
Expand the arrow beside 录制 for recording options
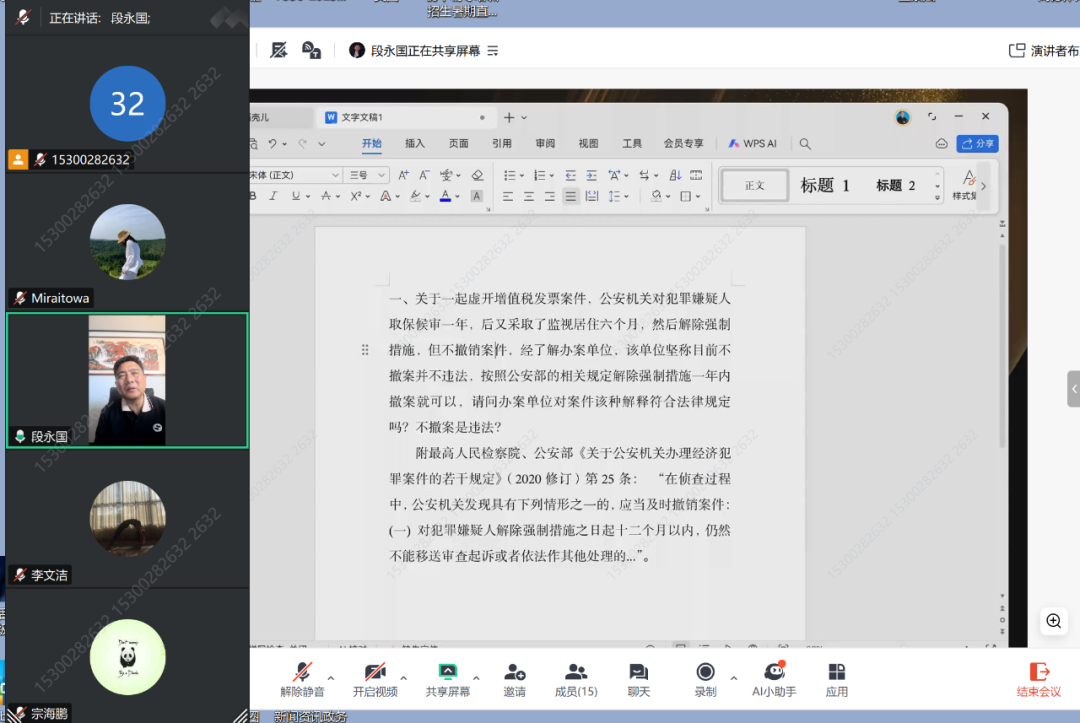(733, 676)
